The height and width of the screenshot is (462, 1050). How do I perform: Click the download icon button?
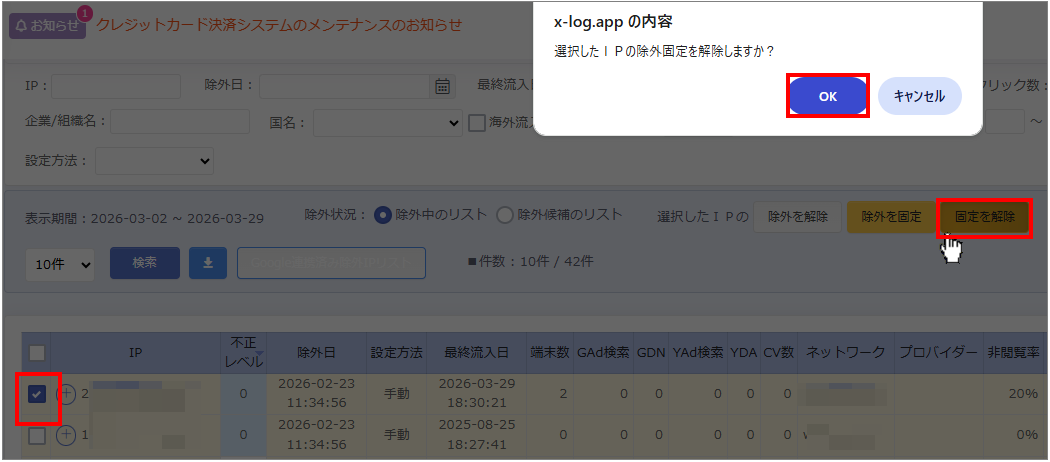(208, 263)
